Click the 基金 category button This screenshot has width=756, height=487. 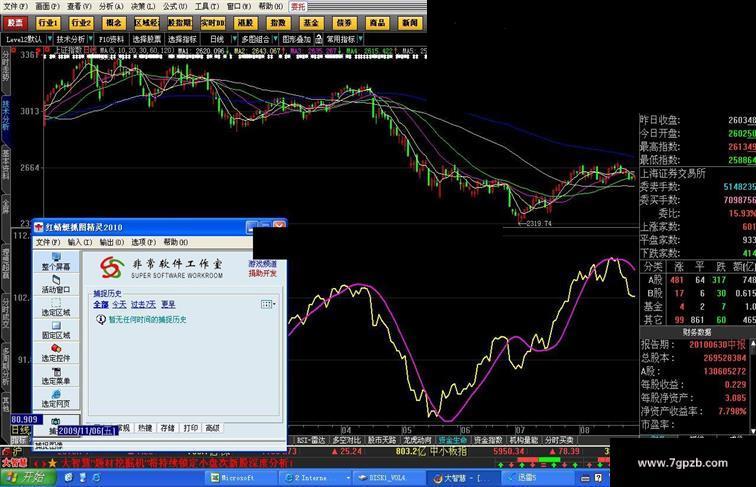311,23
